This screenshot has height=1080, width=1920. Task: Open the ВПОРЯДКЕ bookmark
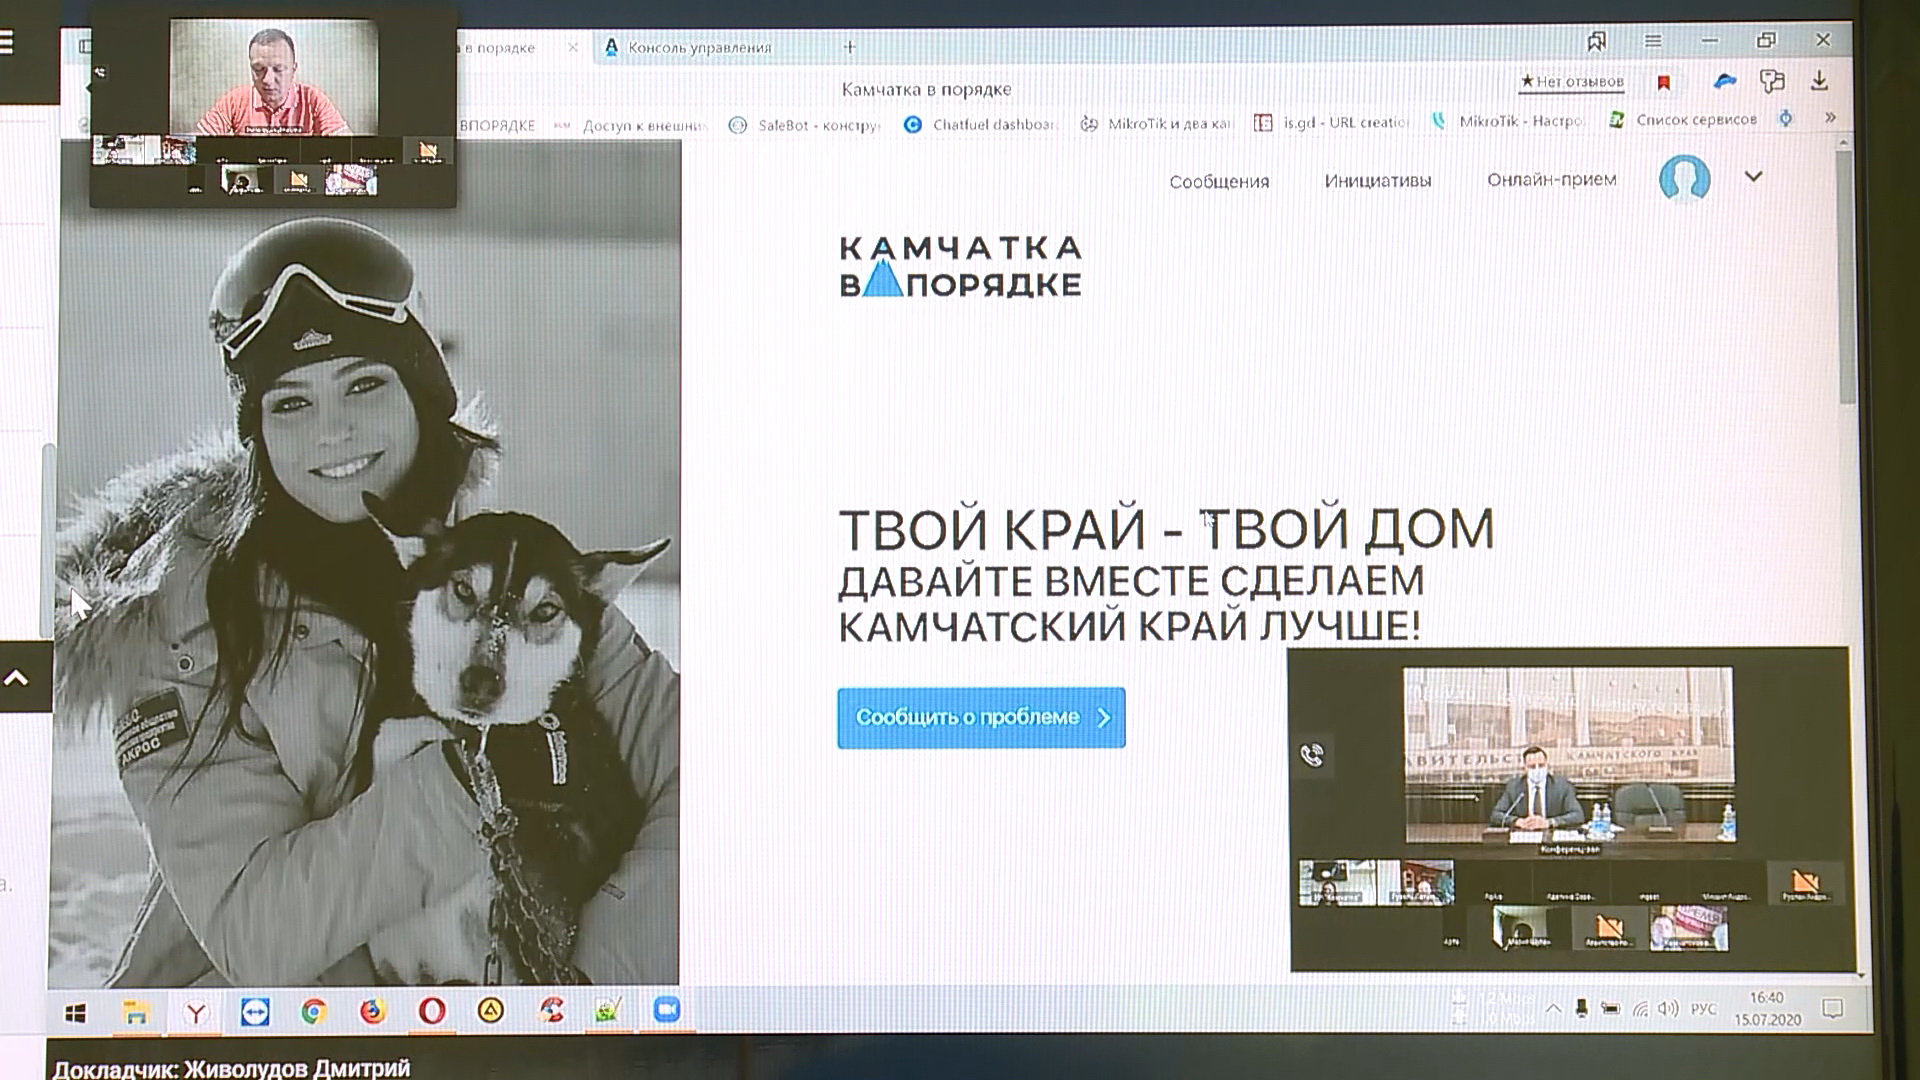(x=497, y=126)
